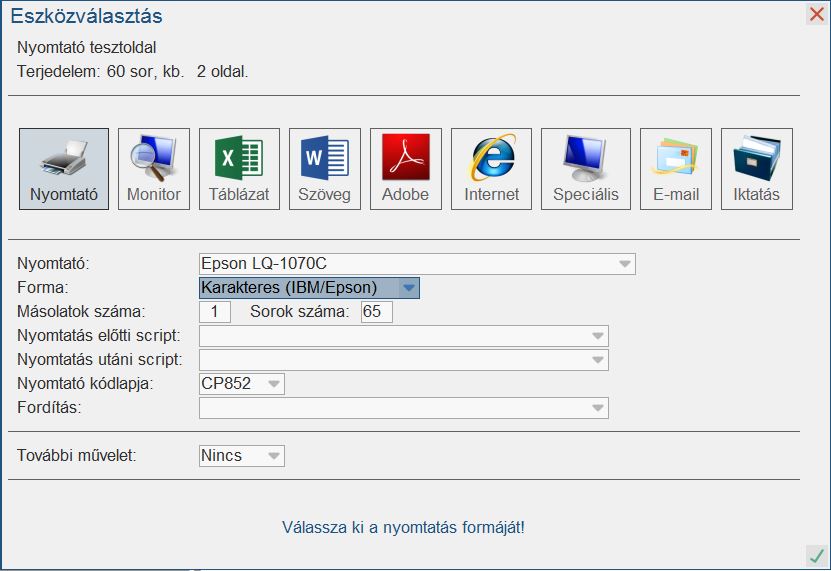Open the Forma dropdown showing Karakteres (IBM/Epson)
Image resolution: width=831 pixels, height=571 pixels.
pyautogui.click(x=310, y=288)
